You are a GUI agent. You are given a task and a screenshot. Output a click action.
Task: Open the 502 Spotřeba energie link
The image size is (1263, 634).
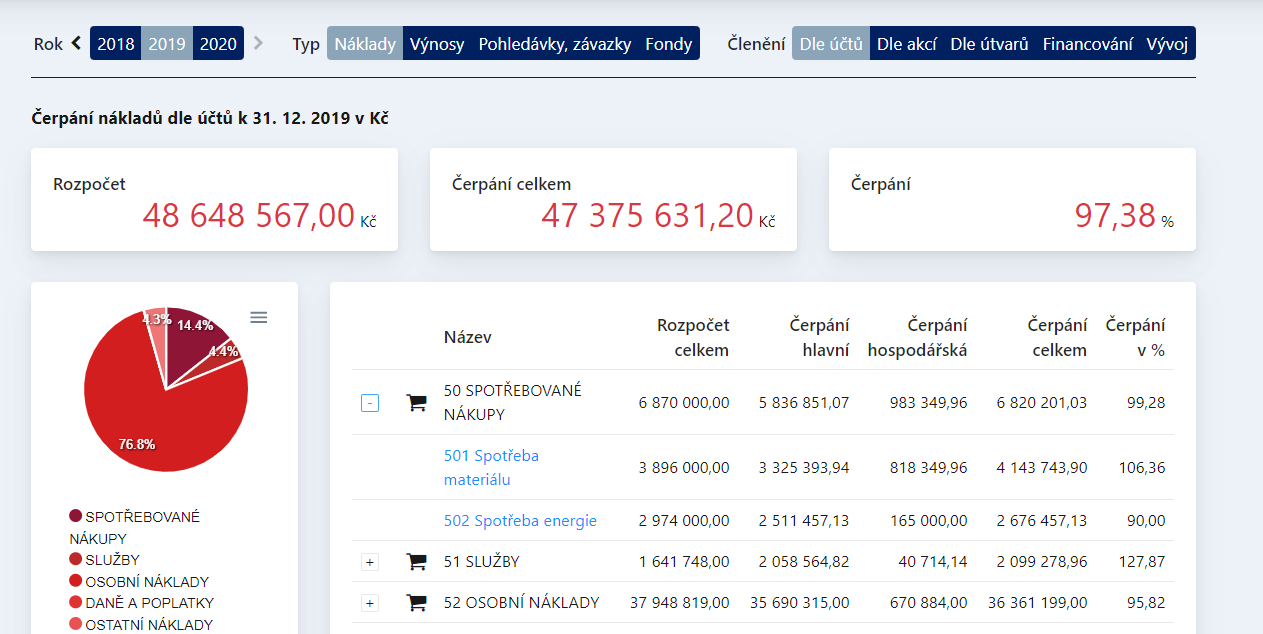tap(520, 520)
